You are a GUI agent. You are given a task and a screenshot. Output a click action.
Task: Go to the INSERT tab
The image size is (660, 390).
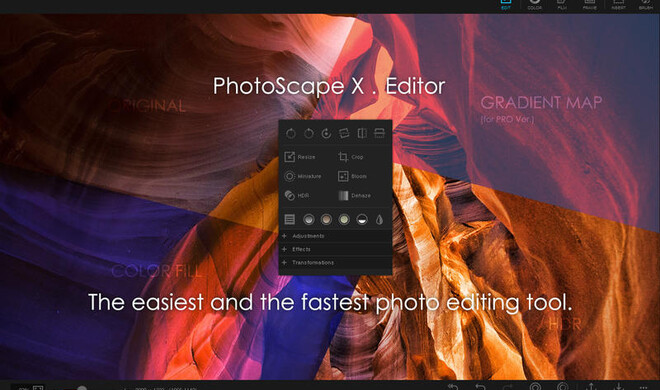tap(618, 5)
